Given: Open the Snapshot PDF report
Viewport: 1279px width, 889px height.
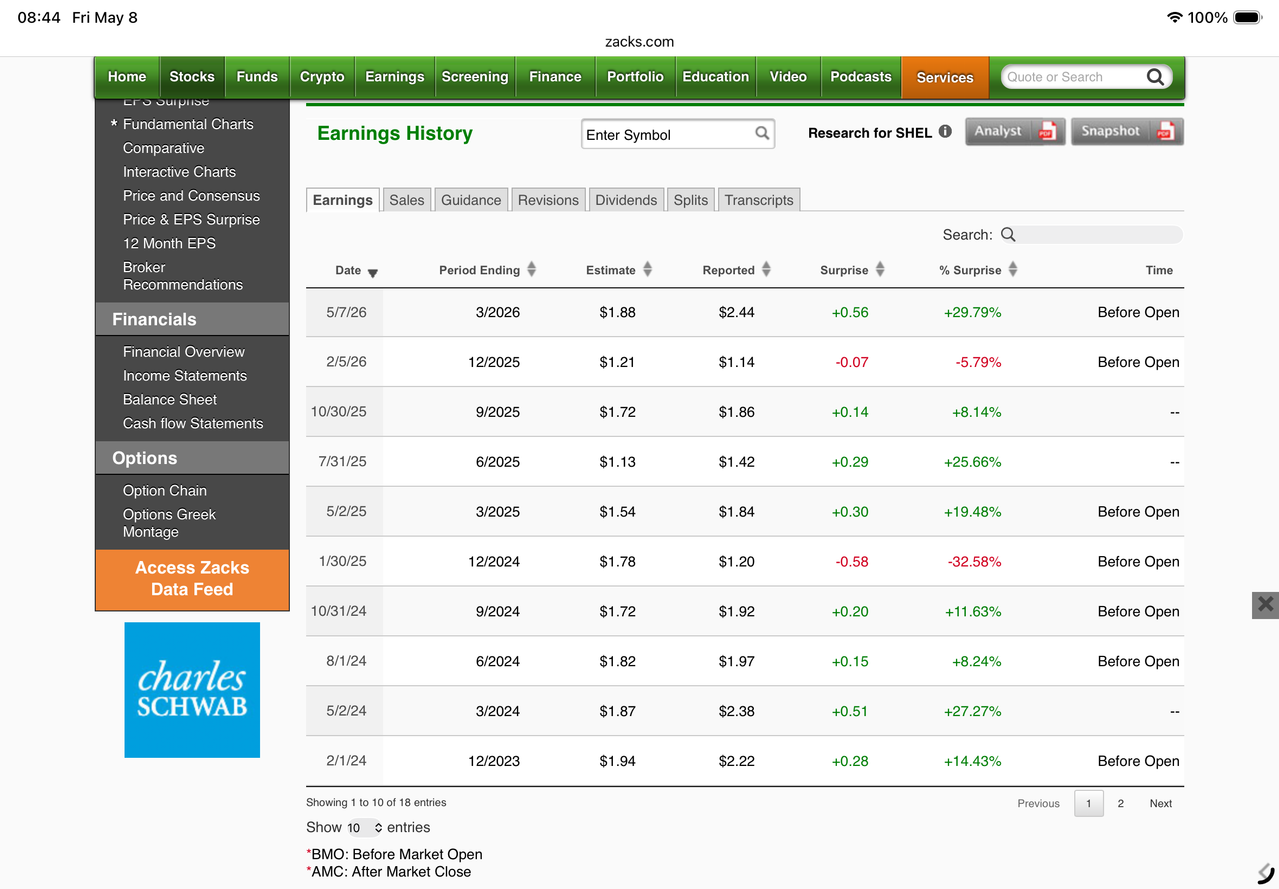Looking at the screenshot, I should point(1127,131).
